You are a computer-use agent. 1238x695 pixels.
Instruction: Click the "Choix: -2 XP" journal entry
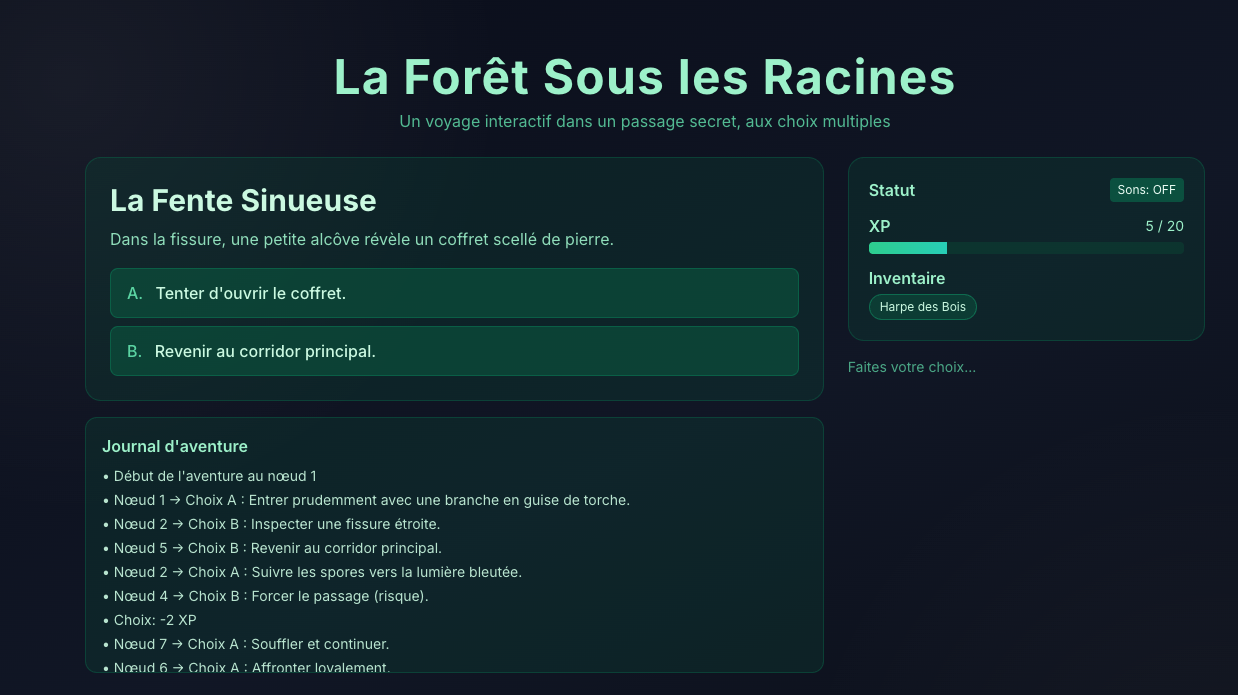(x=155, y=620)
